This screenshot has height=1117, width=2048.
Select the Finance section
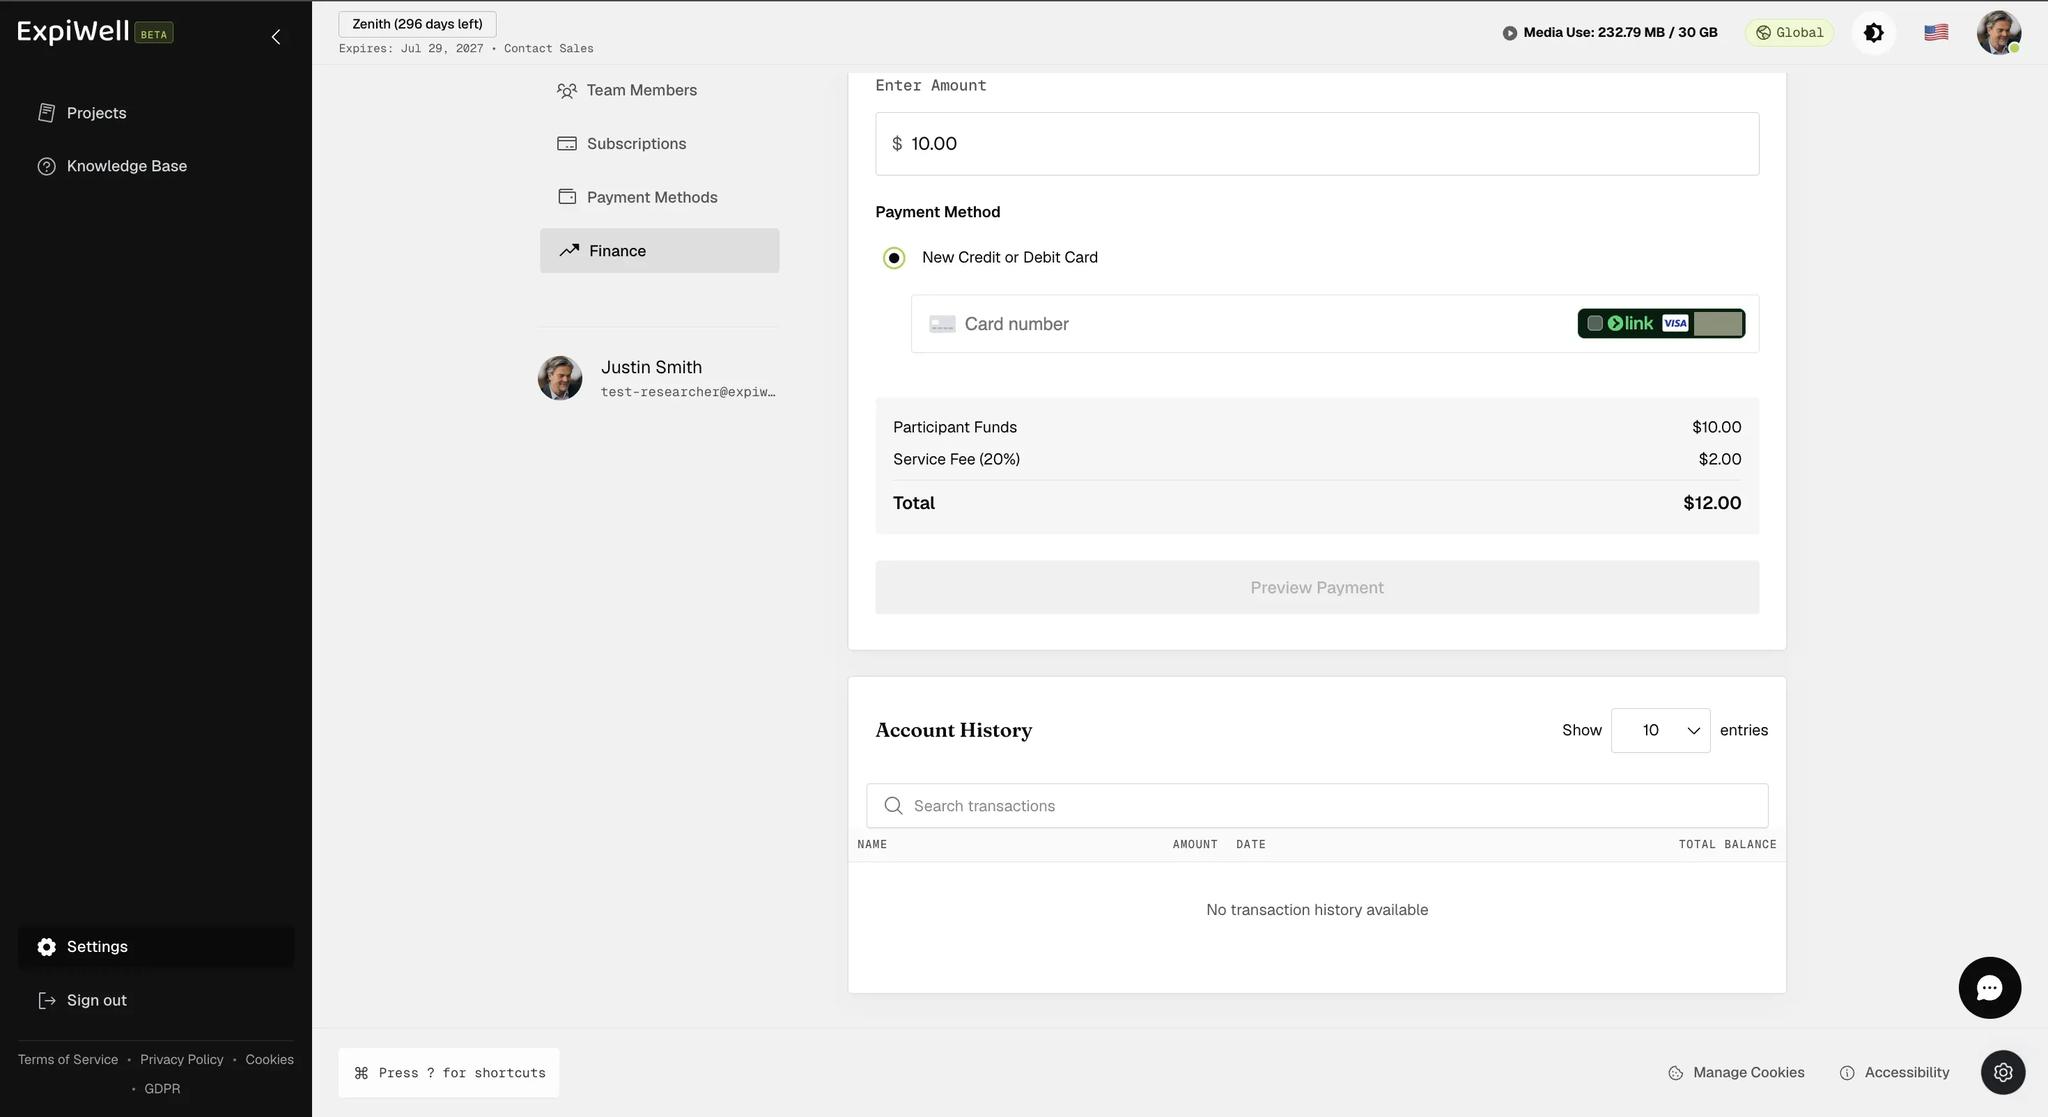pos(659,251)
